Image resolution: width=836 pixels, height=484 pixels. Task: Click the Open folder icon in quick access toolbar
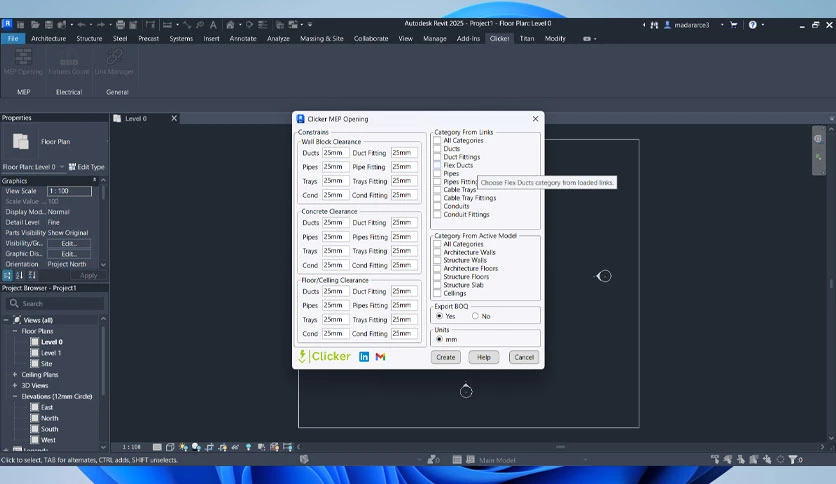point(35,25)
